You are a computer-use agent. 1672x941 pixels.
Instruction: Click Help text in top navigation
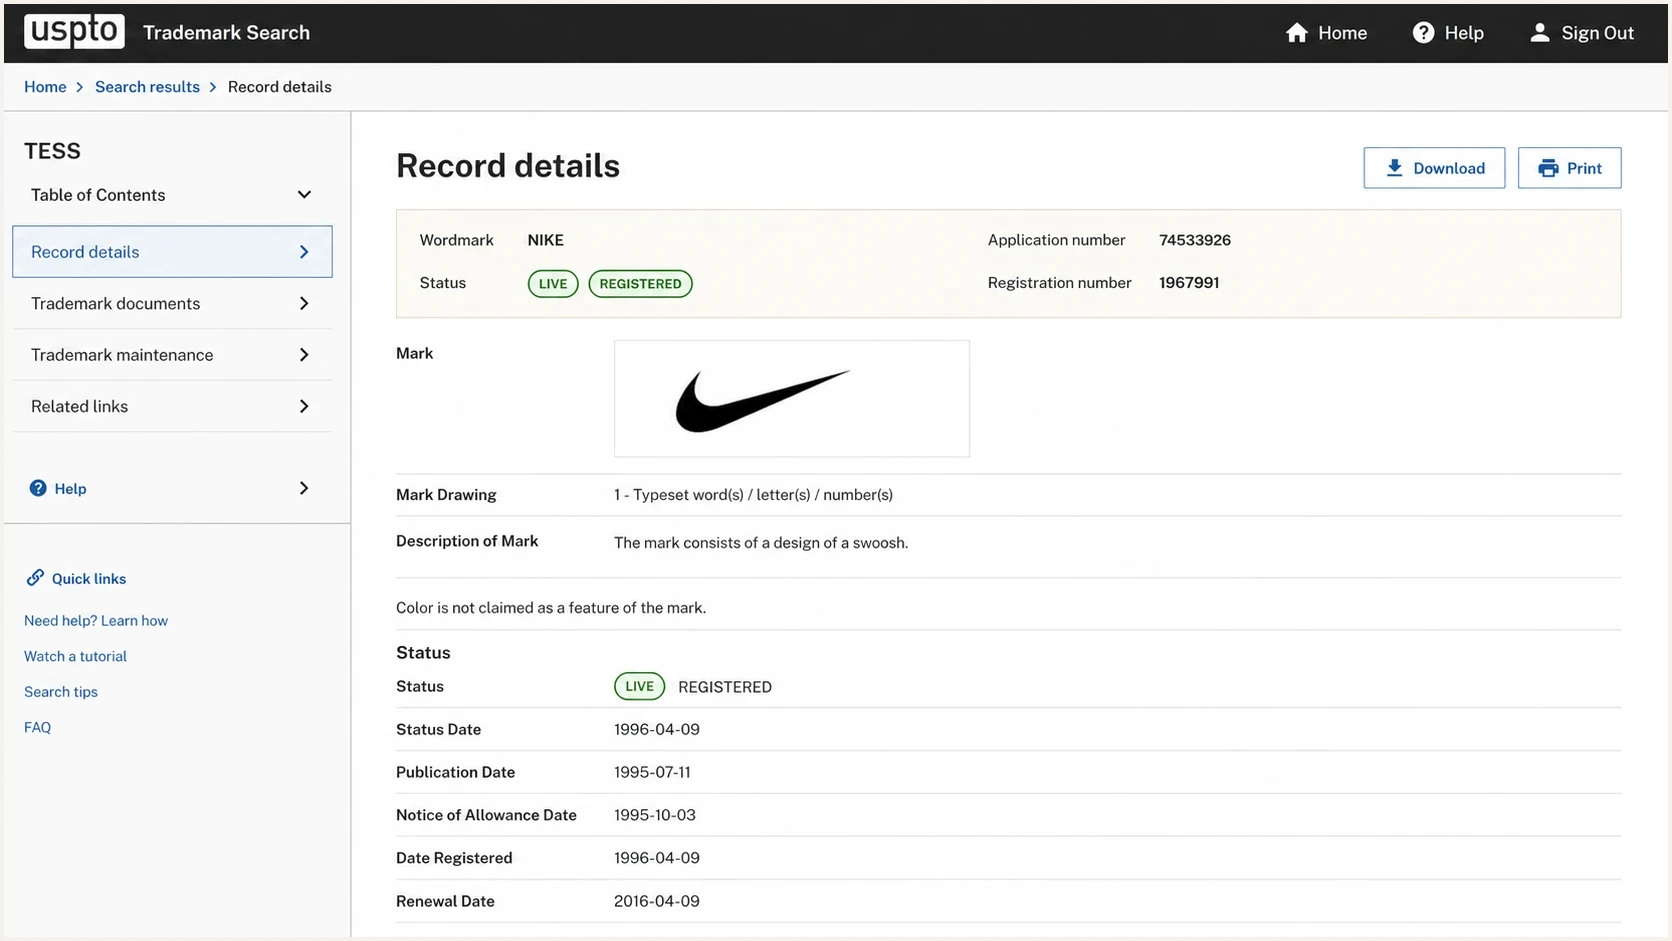tap(1464, 33)
